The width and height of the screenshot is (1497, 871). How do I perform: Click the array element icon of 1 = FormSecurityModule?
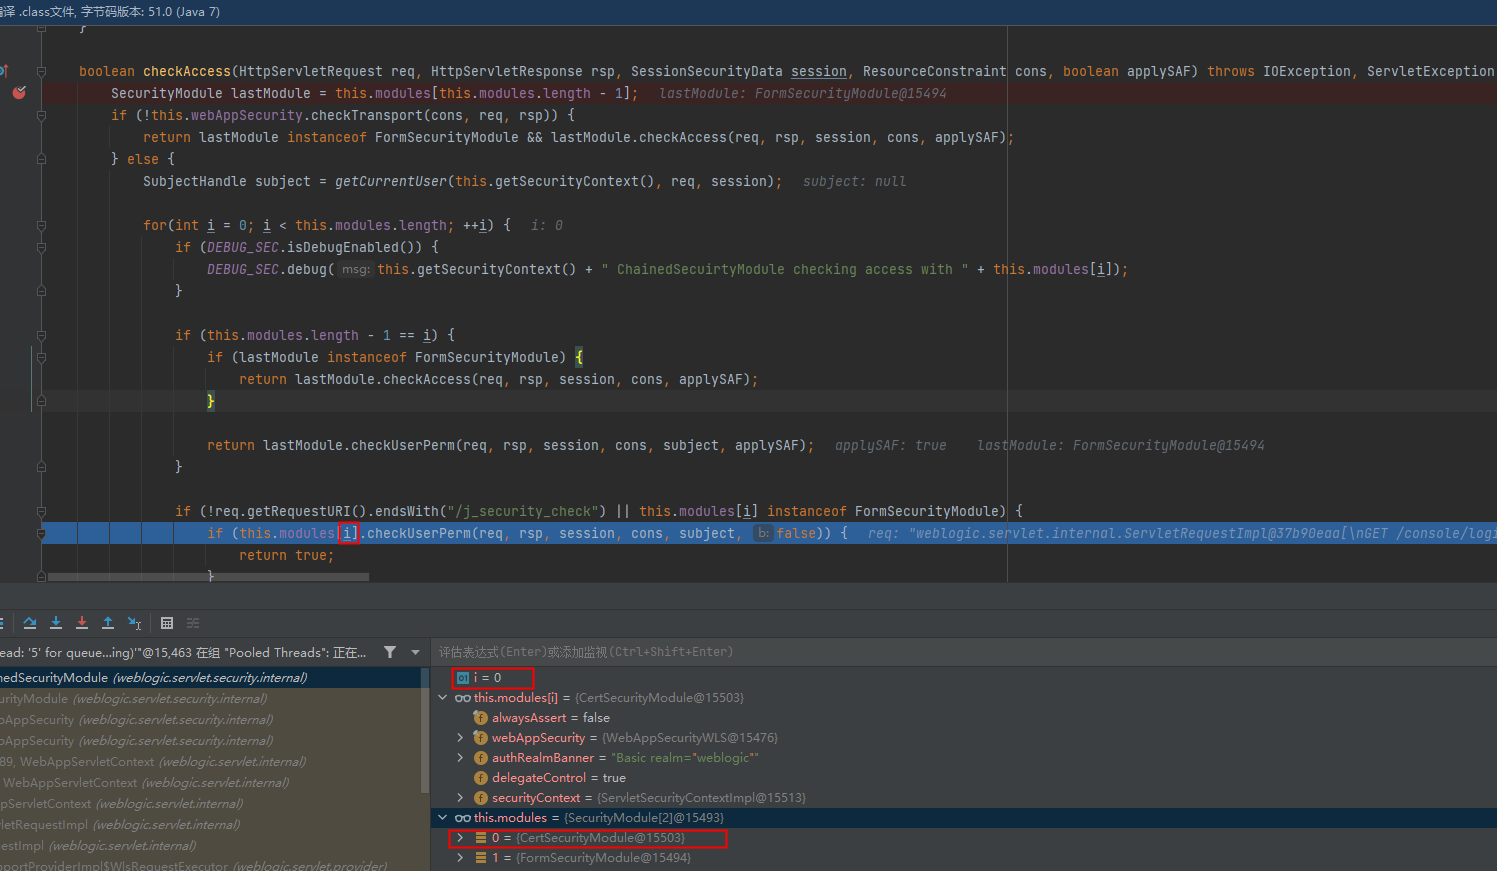point(481,858)
